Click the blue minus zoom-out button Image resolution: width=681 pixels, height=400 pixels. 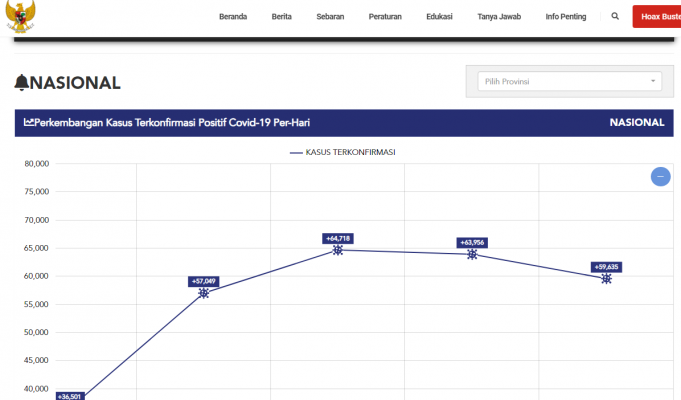(x=660, y=177)
